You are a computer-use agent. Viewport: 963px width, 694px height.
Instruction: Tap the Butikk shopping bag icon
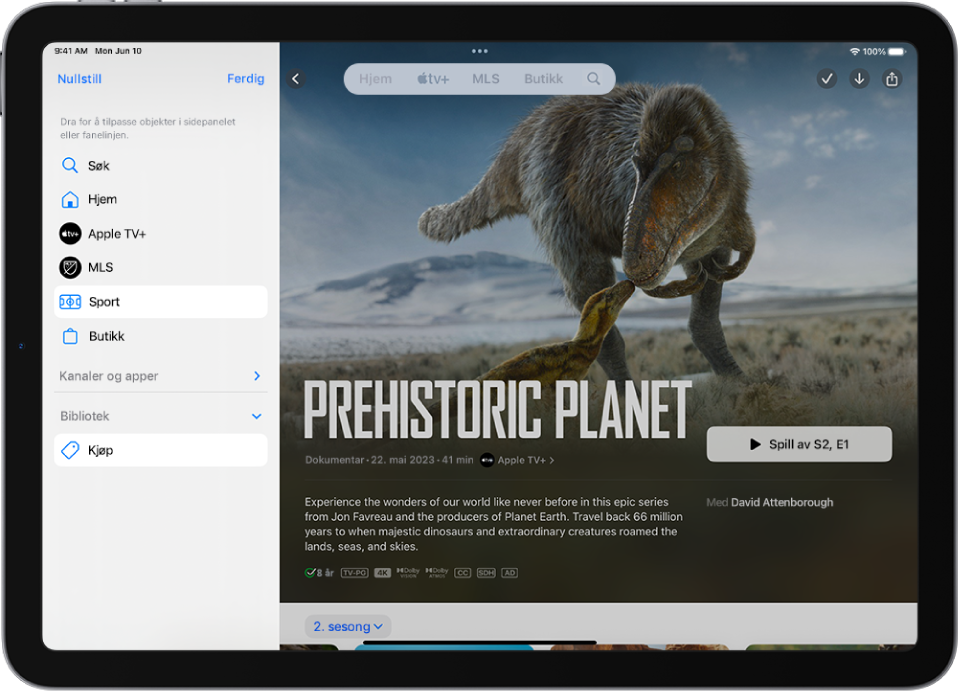pos(70,337)
